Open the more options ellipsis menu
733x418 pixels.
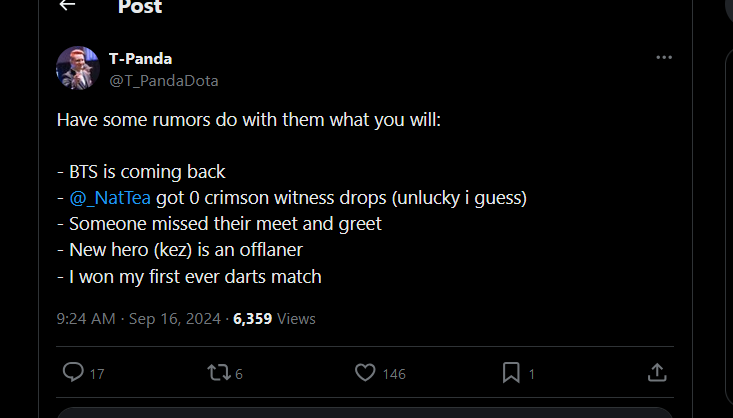pyautogui.click(x=664, y=57)
